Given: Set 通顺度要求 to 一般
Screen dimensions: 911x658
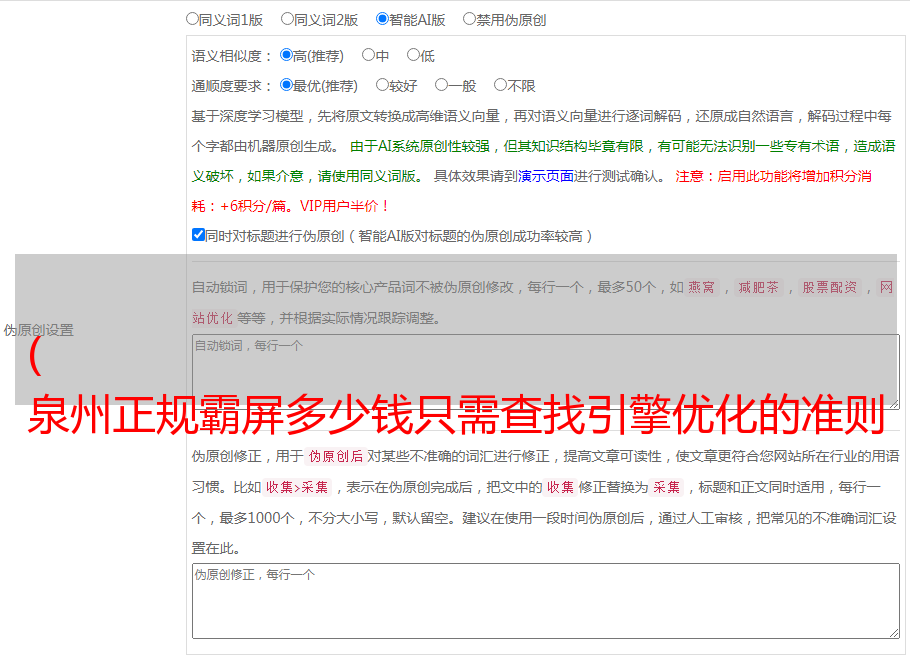Looking at the screenshot, I should (442, 85).
